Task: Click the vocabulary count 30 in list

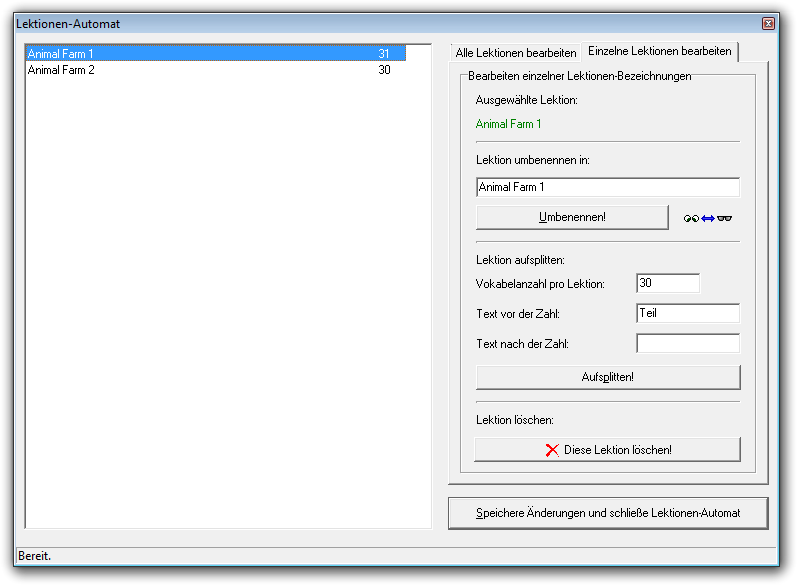Action: (x=384, y=70)
